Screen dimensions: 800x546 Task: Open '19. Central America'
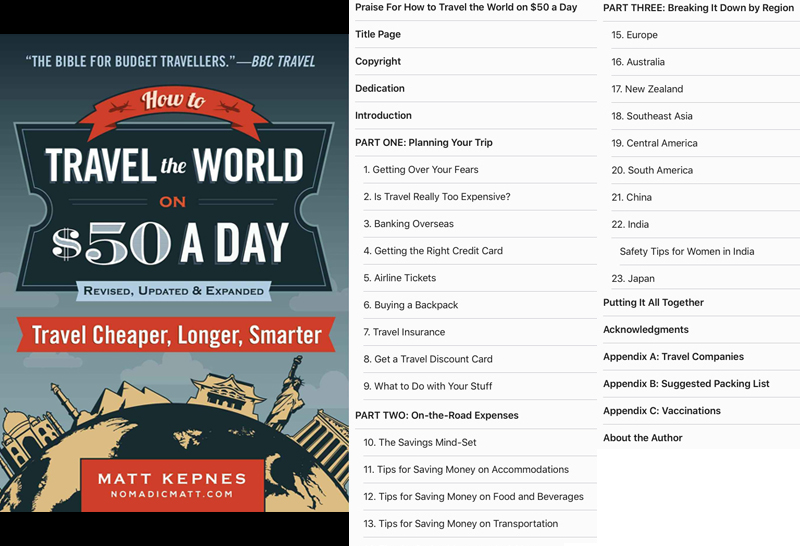coord(706,143)
